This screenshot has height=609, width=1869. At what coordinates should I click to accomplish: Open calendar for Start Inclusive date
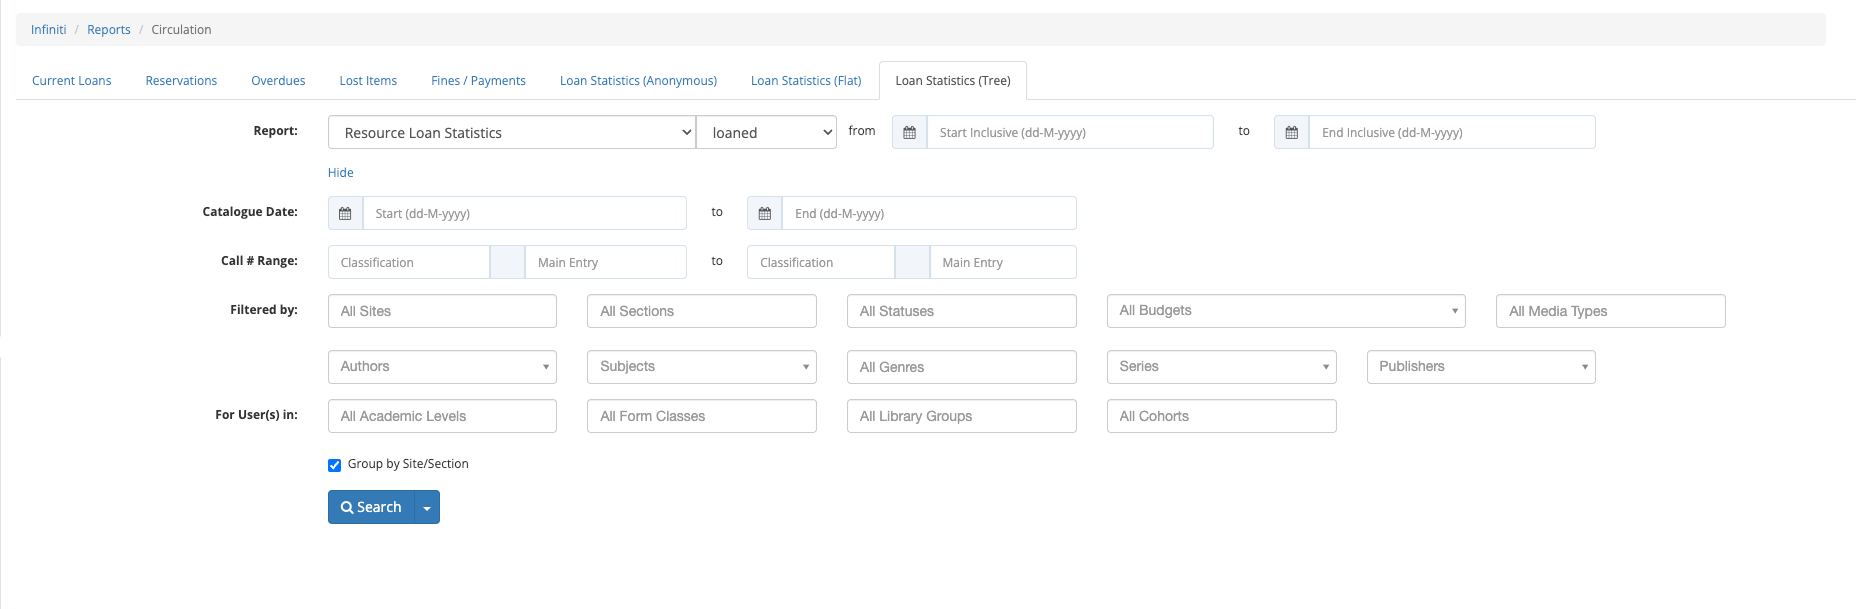pos(910,132)
